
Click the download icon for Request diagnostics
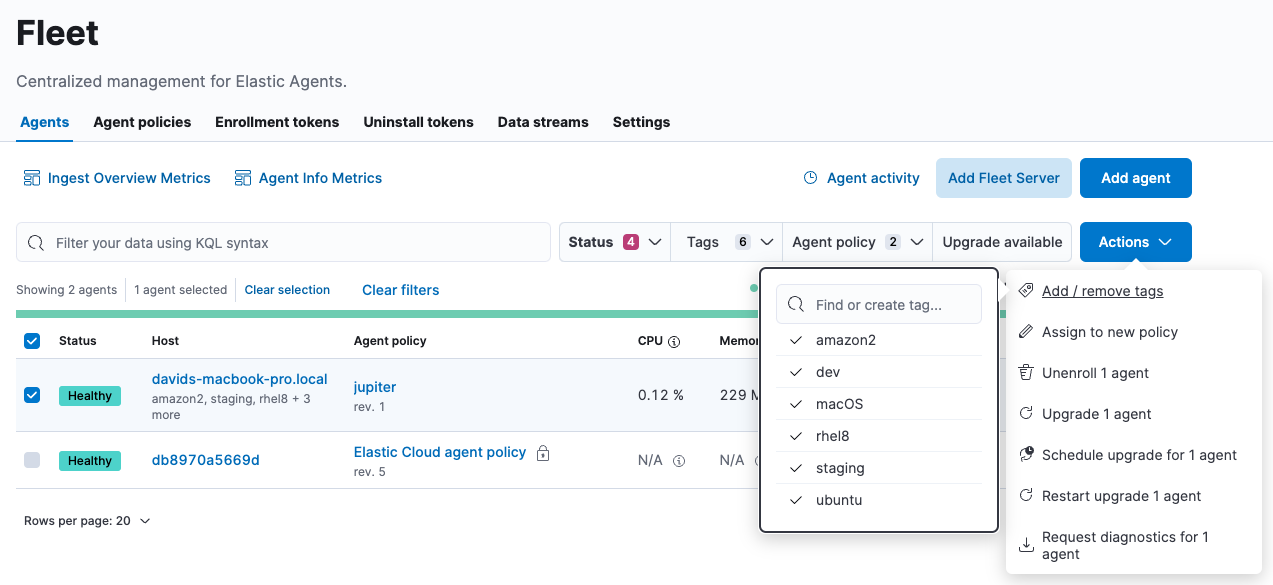click(x=1025, y=545)
